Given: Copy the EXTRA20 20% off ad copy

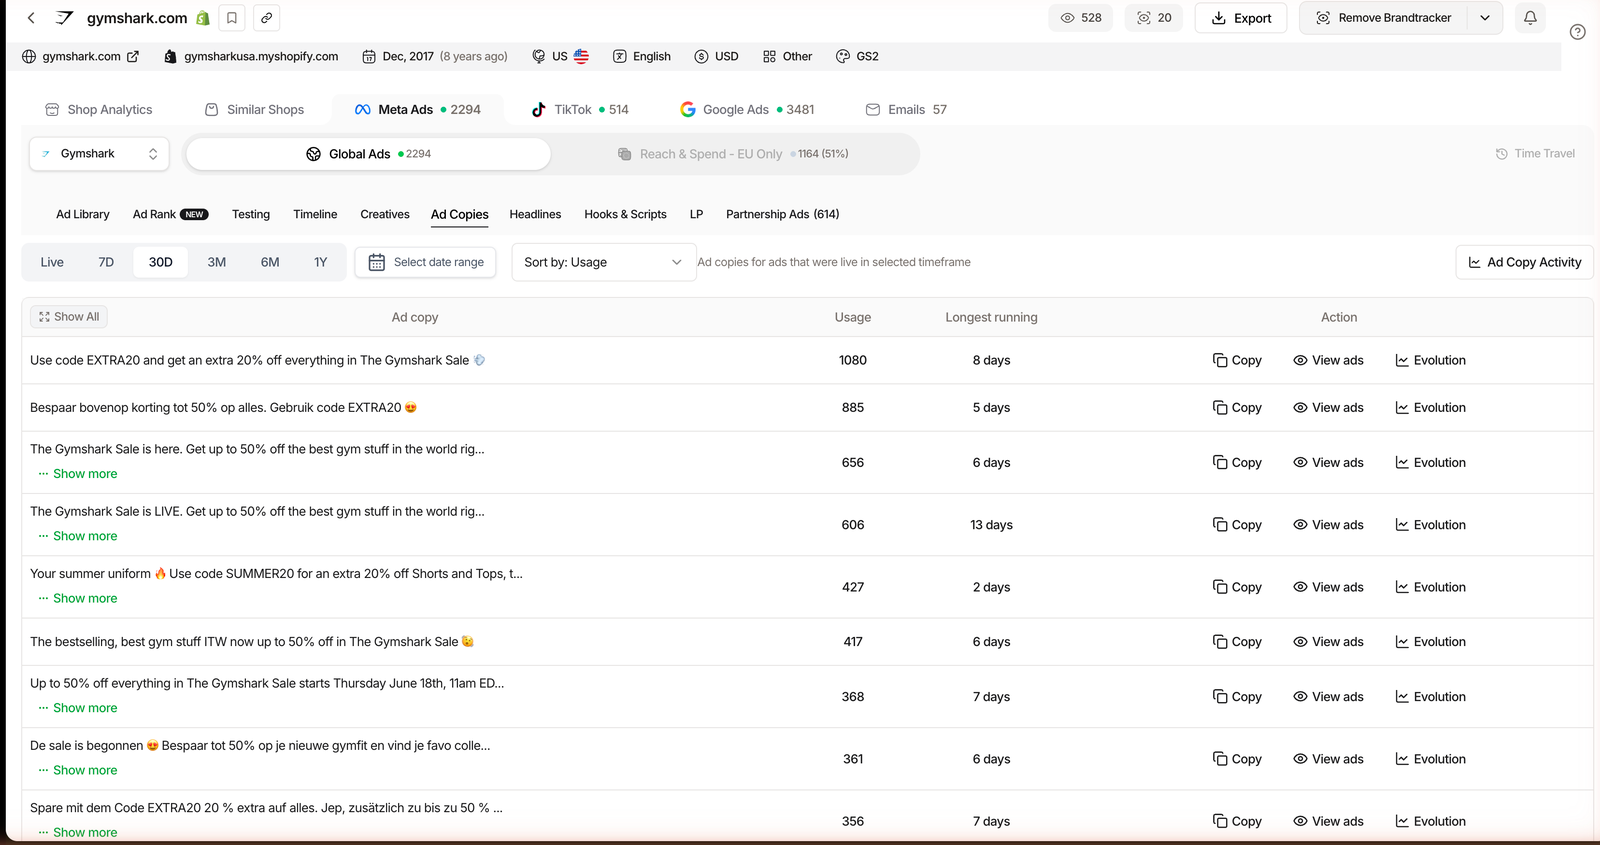Looking at the screenshot, I should point(1237,360).
